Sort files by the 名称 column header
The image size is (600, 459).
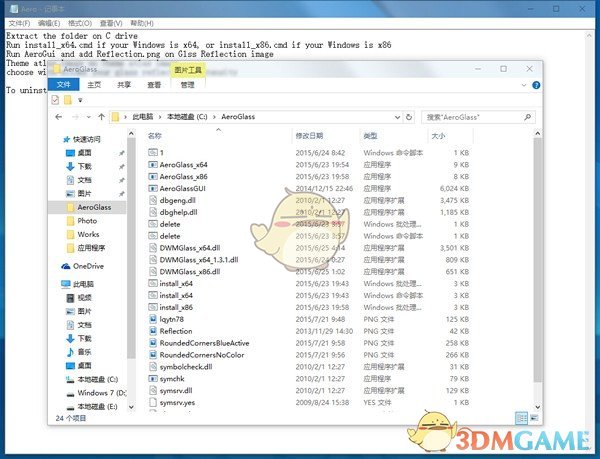pyautogui.click(x=155, y=136)
